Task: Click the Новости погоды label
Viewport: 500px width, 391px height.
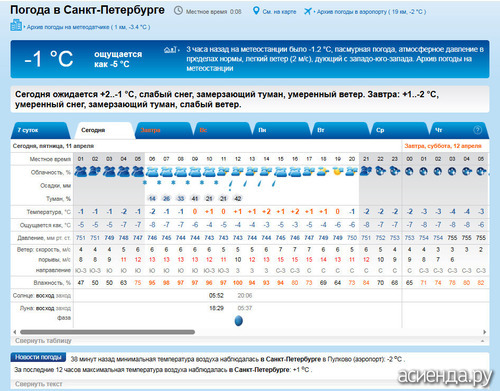Action: (38, 357)
